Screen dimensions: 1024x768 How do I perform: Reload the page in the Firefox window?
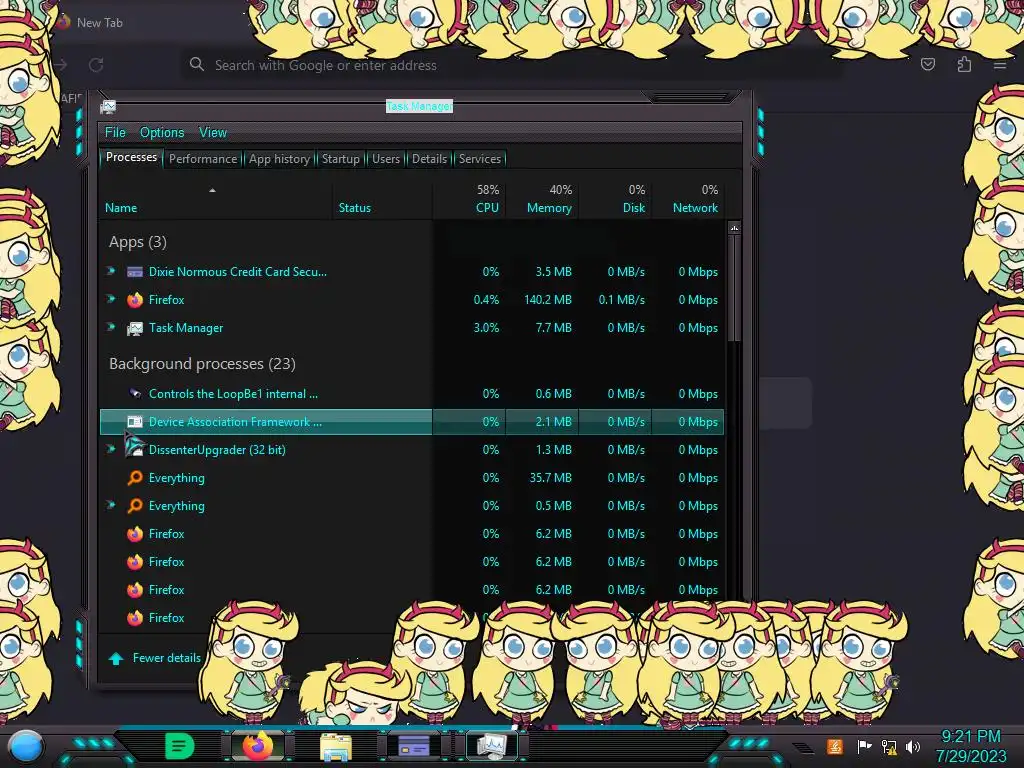(x=96, y=65)
